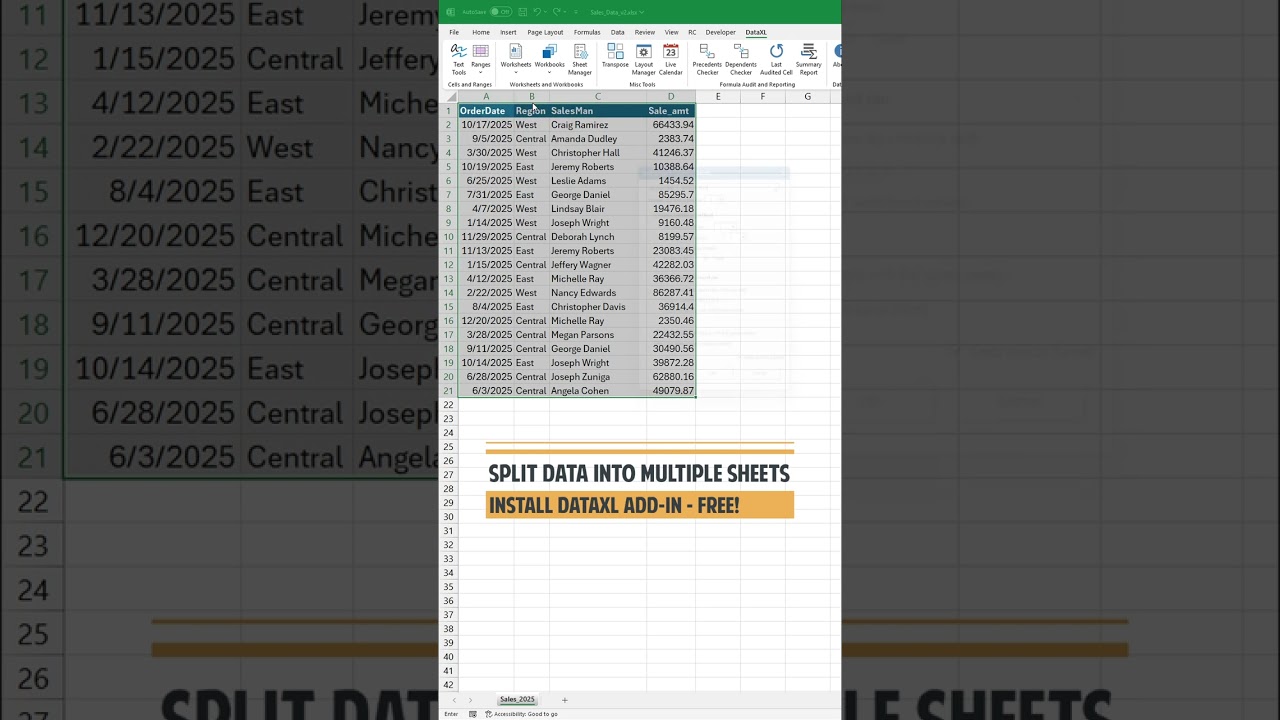
Task: Switch to the View tab
Action: (671, 32)
